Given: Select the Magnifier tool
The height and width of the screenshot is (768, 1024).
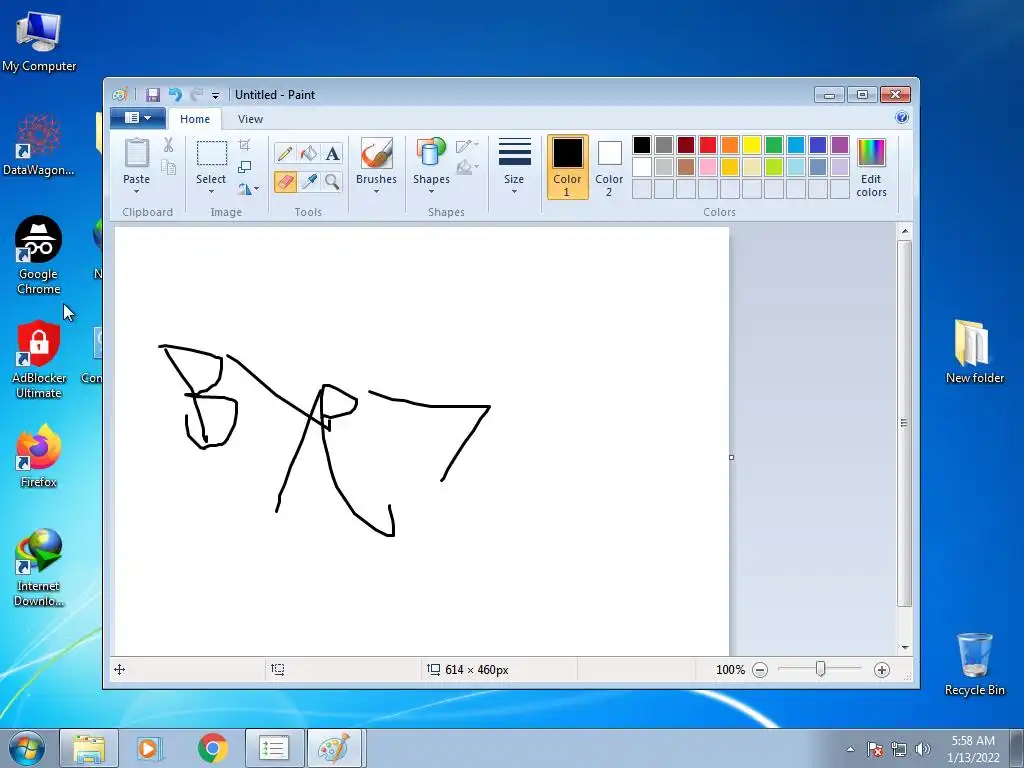Looking at the screenshot, I should (x=332, y=181).
